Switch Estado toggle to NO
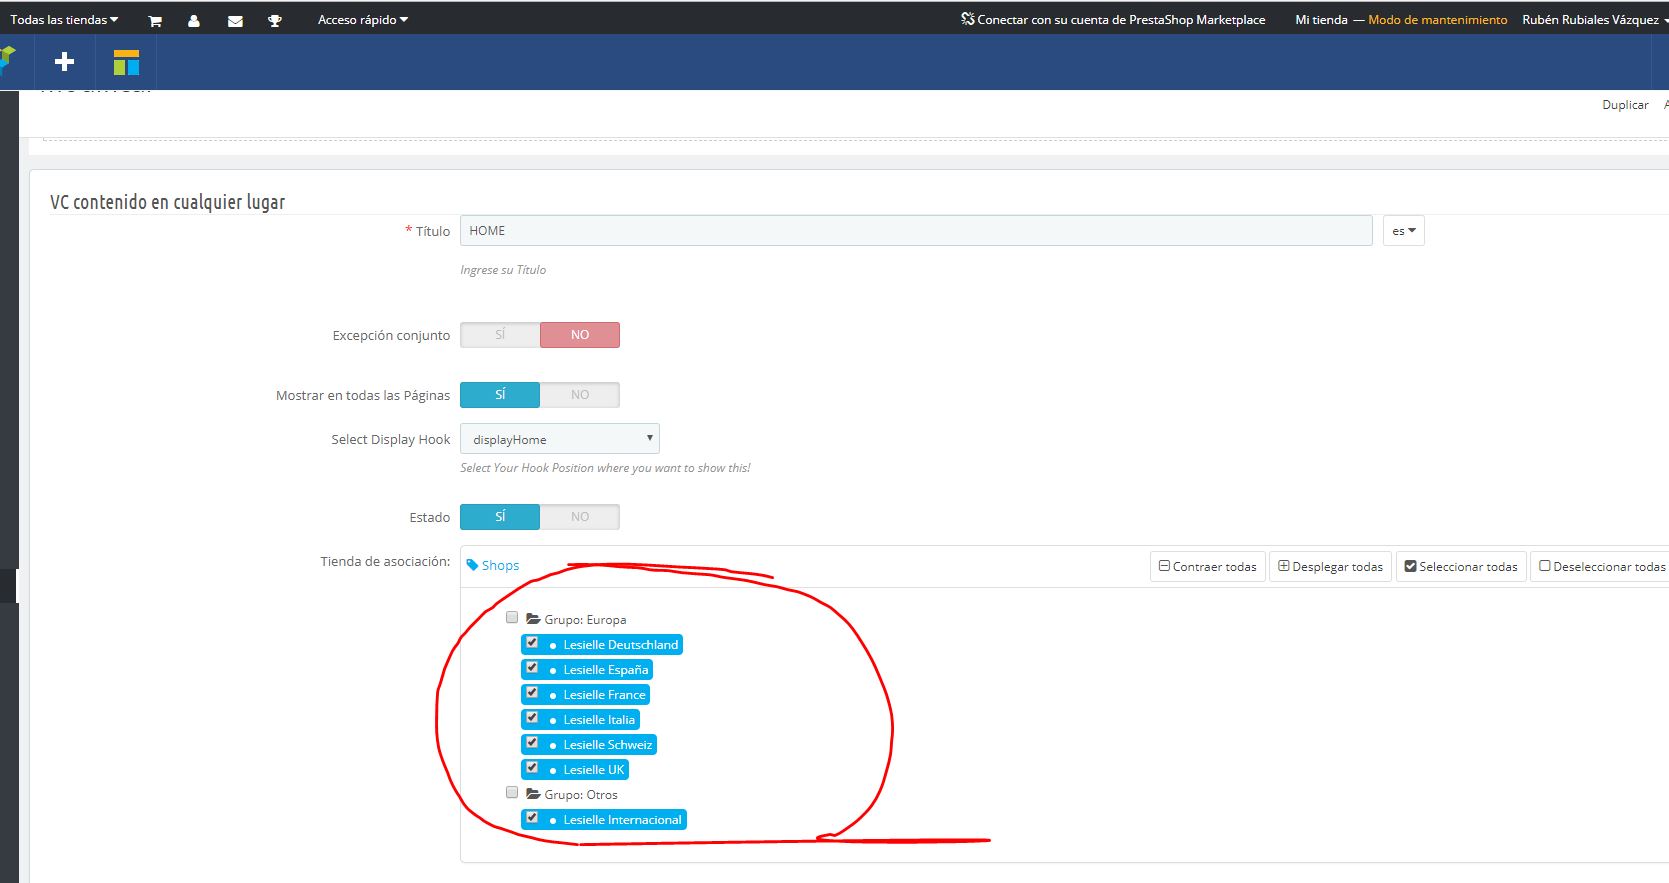 580,517
